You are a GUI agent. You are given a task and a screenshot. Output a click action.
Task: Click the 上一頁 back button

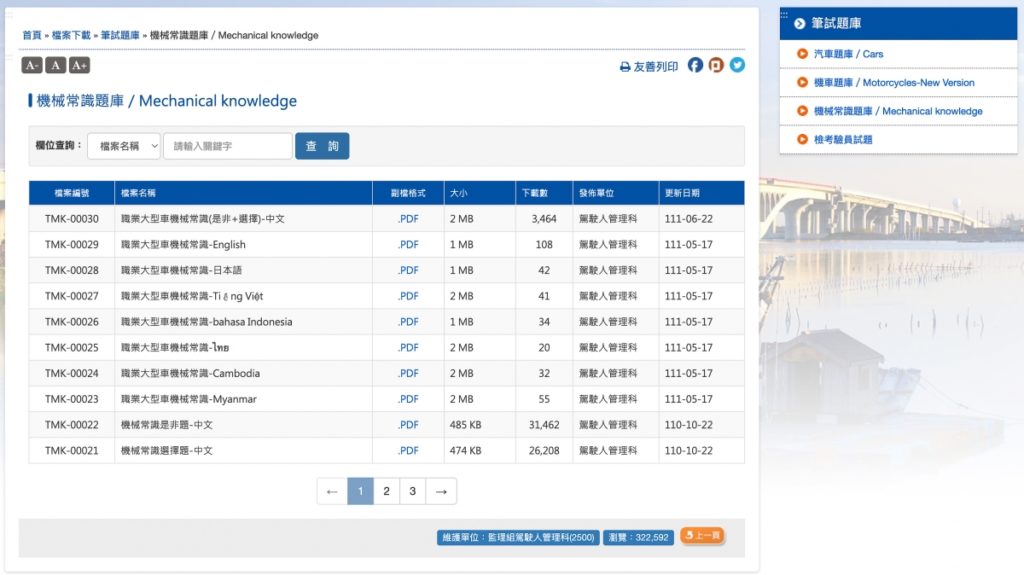[x=702, y=536]
